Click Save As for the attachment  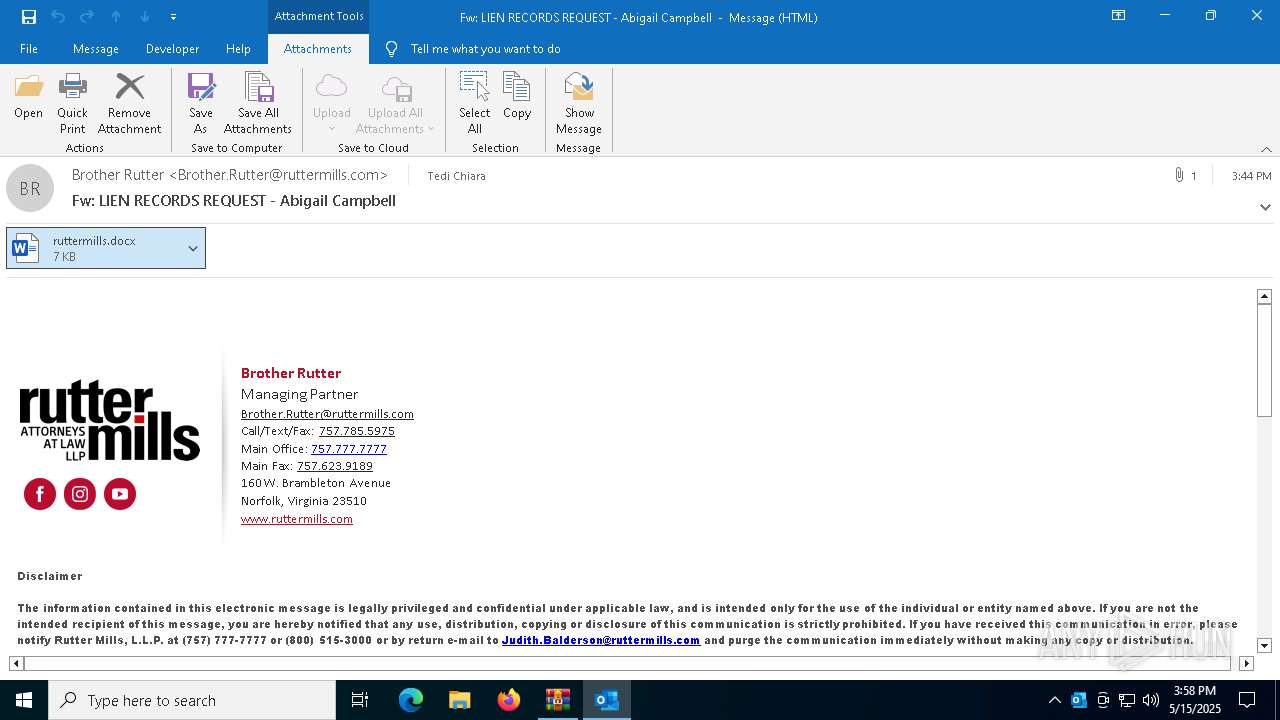tap(200, 104)
